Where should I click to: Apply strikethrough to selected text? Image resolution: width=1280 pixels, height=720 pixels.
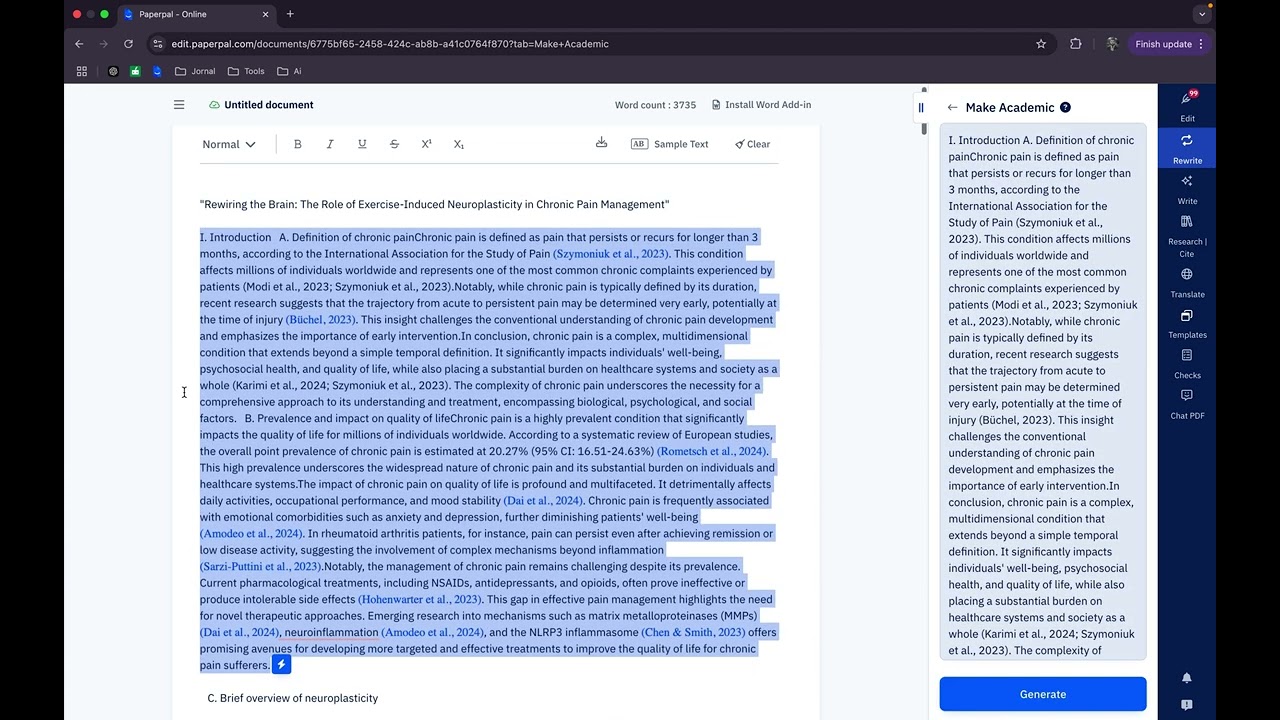(394, 144)
